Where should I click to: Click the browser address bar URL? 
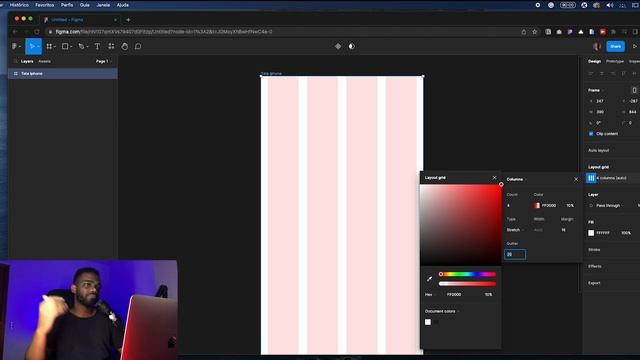point(164,32)
